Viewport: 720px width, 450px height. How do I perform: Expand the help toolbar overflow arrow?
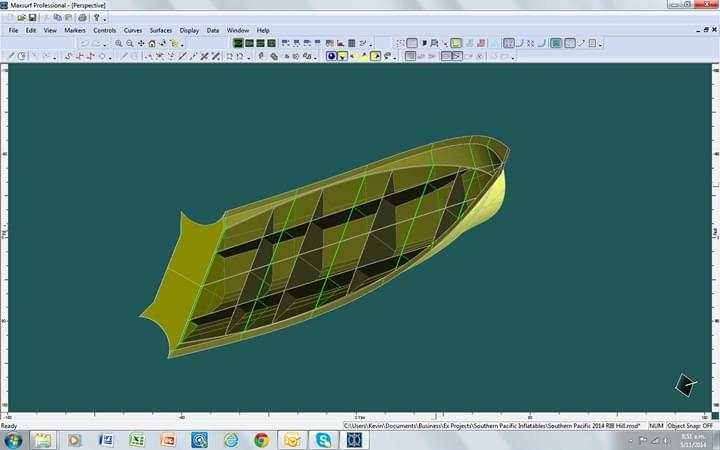(x=105, y=19)
